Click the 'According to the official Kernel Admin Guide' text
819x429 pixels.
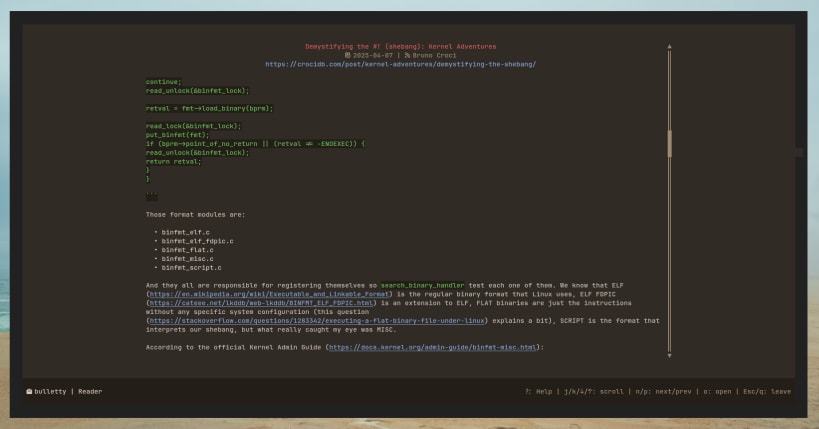point(233,347)
